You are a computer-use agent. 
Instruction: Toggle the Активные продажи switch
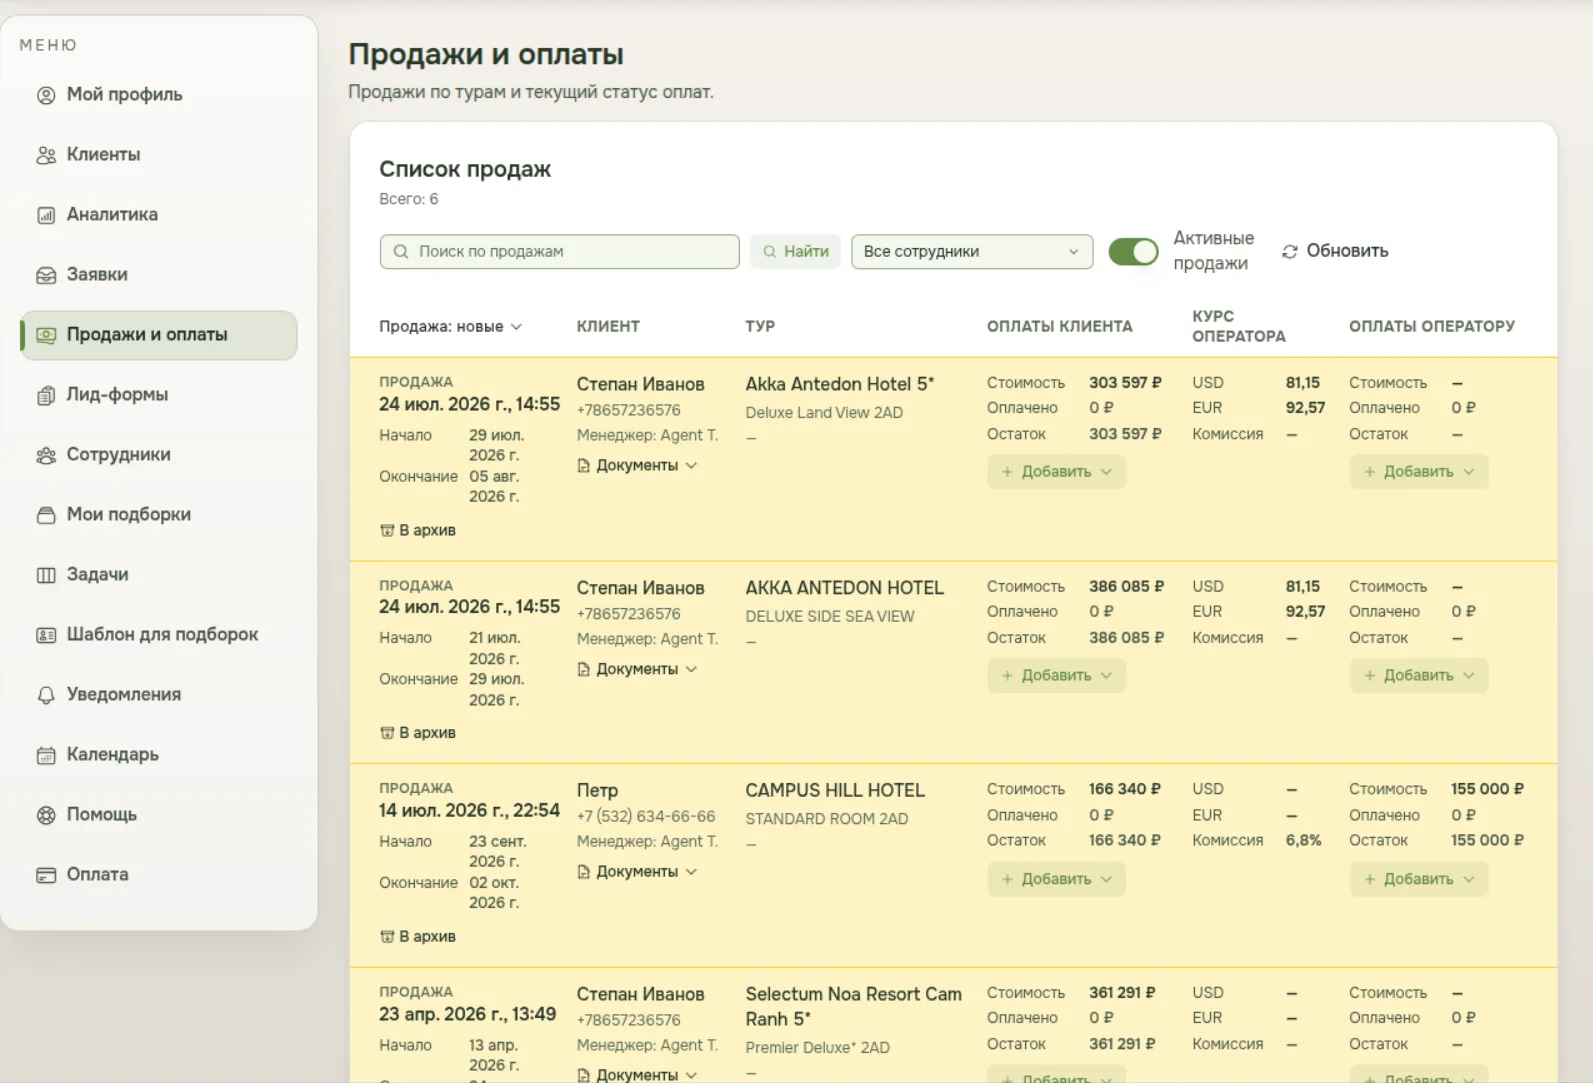point(1133,251)
